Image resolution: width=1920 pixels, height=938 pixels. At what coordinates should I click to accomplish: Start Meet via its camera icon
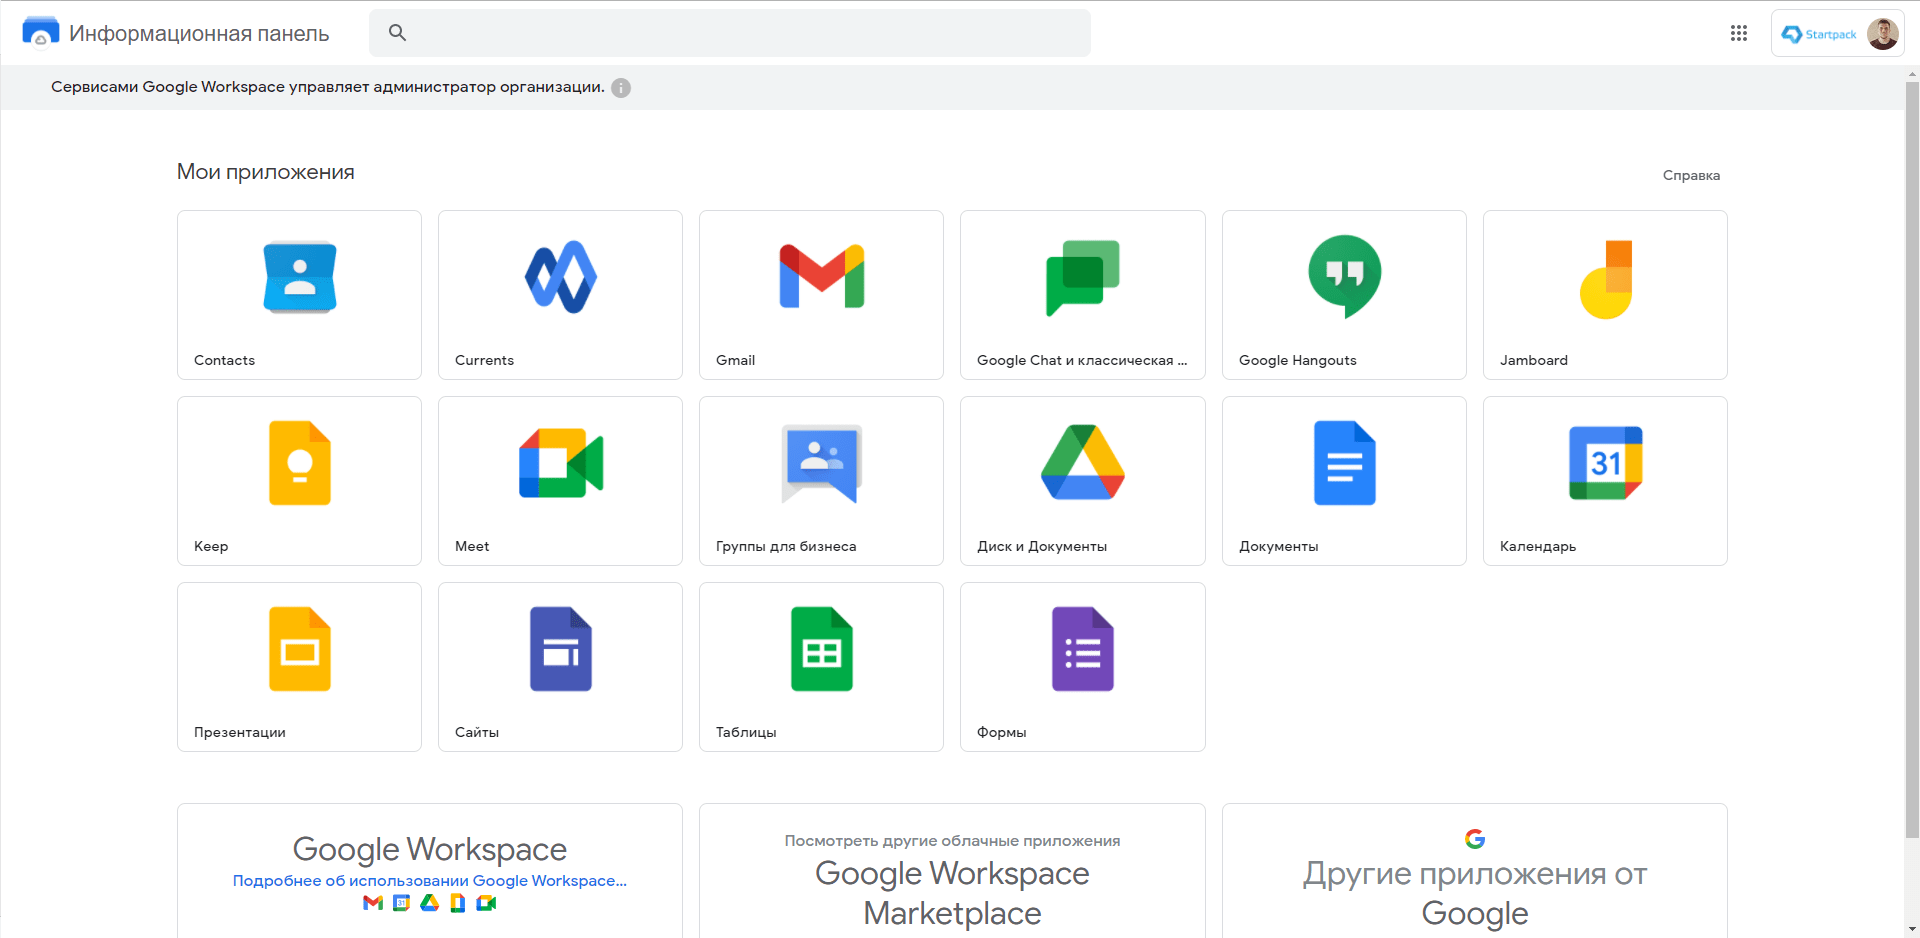click(561, 463)
